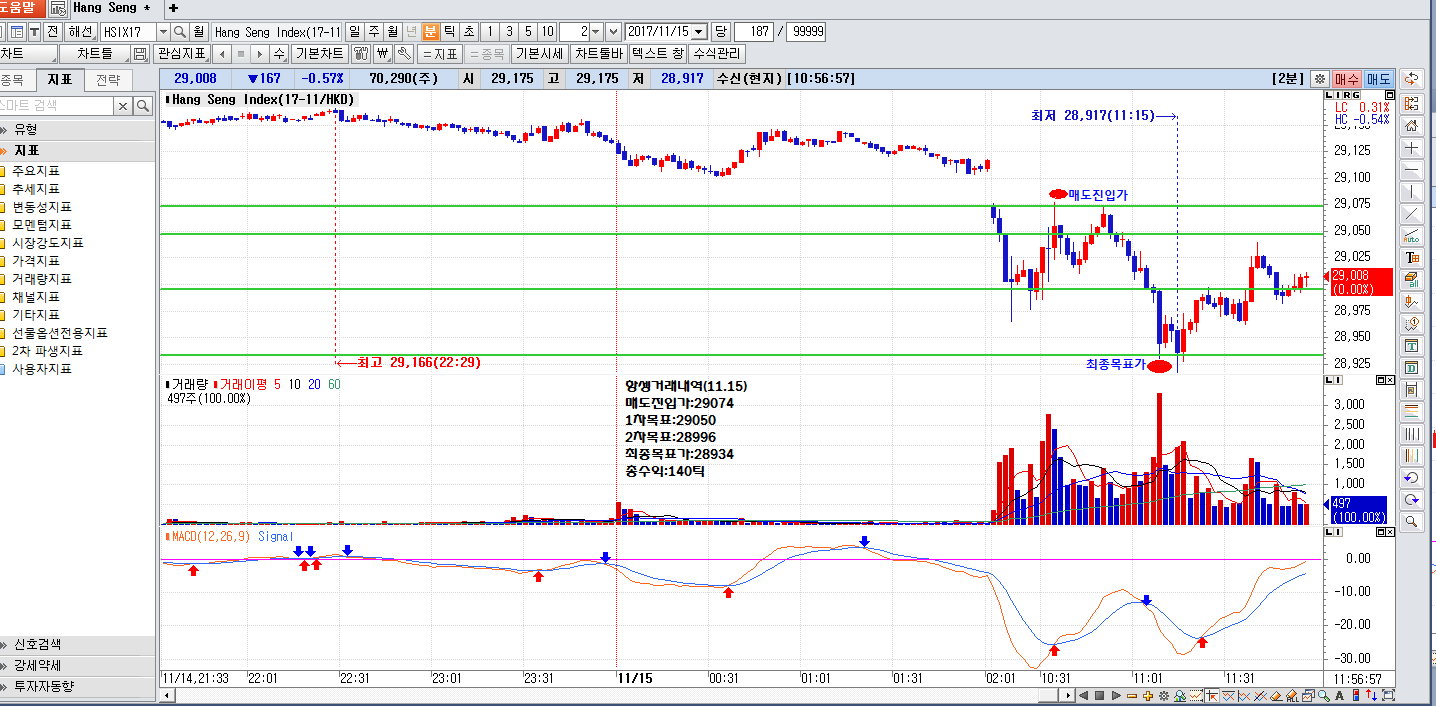Expand the 유형 section

point(78,129)
